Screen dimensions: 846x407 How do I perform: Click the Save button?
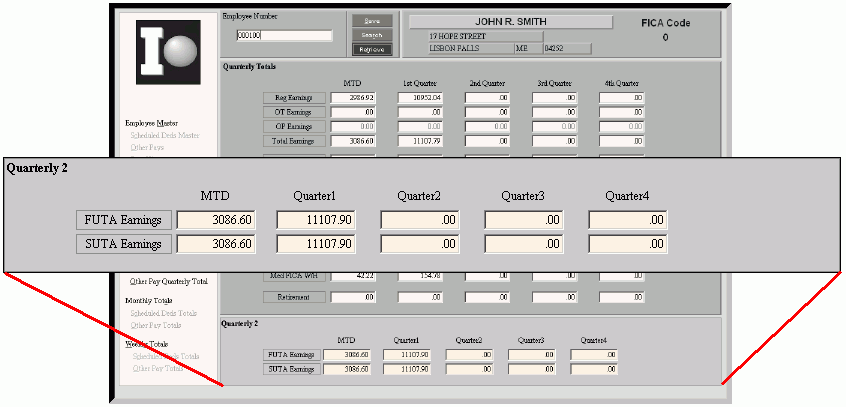coord(371,21)
